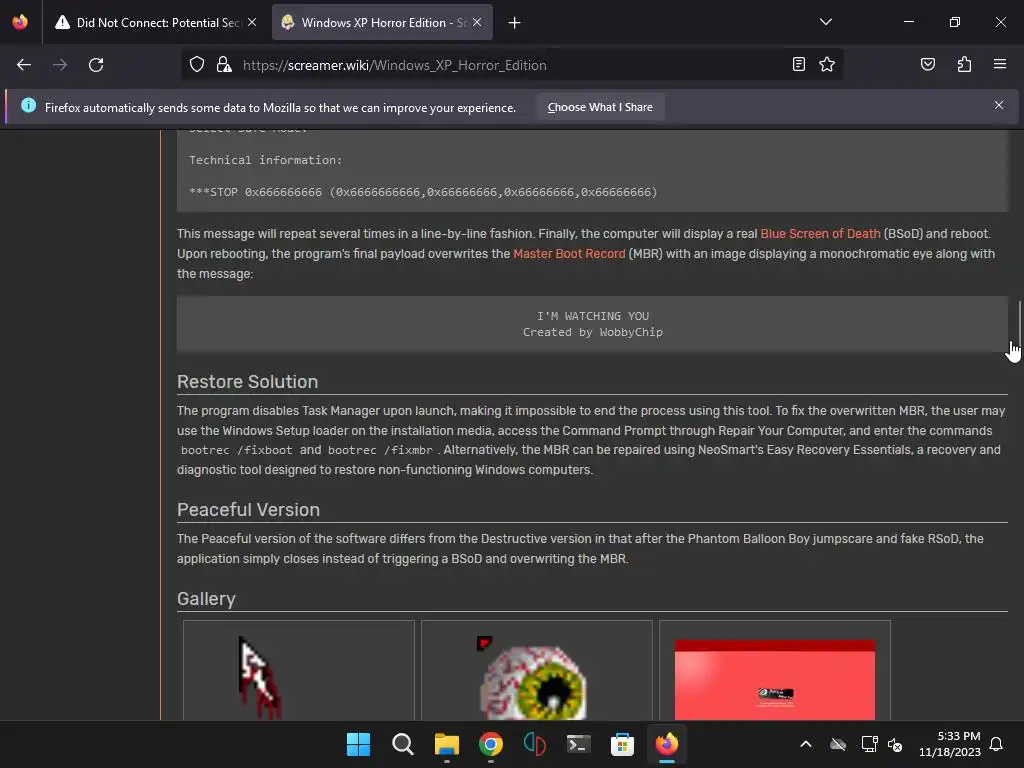Screen dimensions: 1024x768
Task: Reload the current page
Action: point(96,65)
